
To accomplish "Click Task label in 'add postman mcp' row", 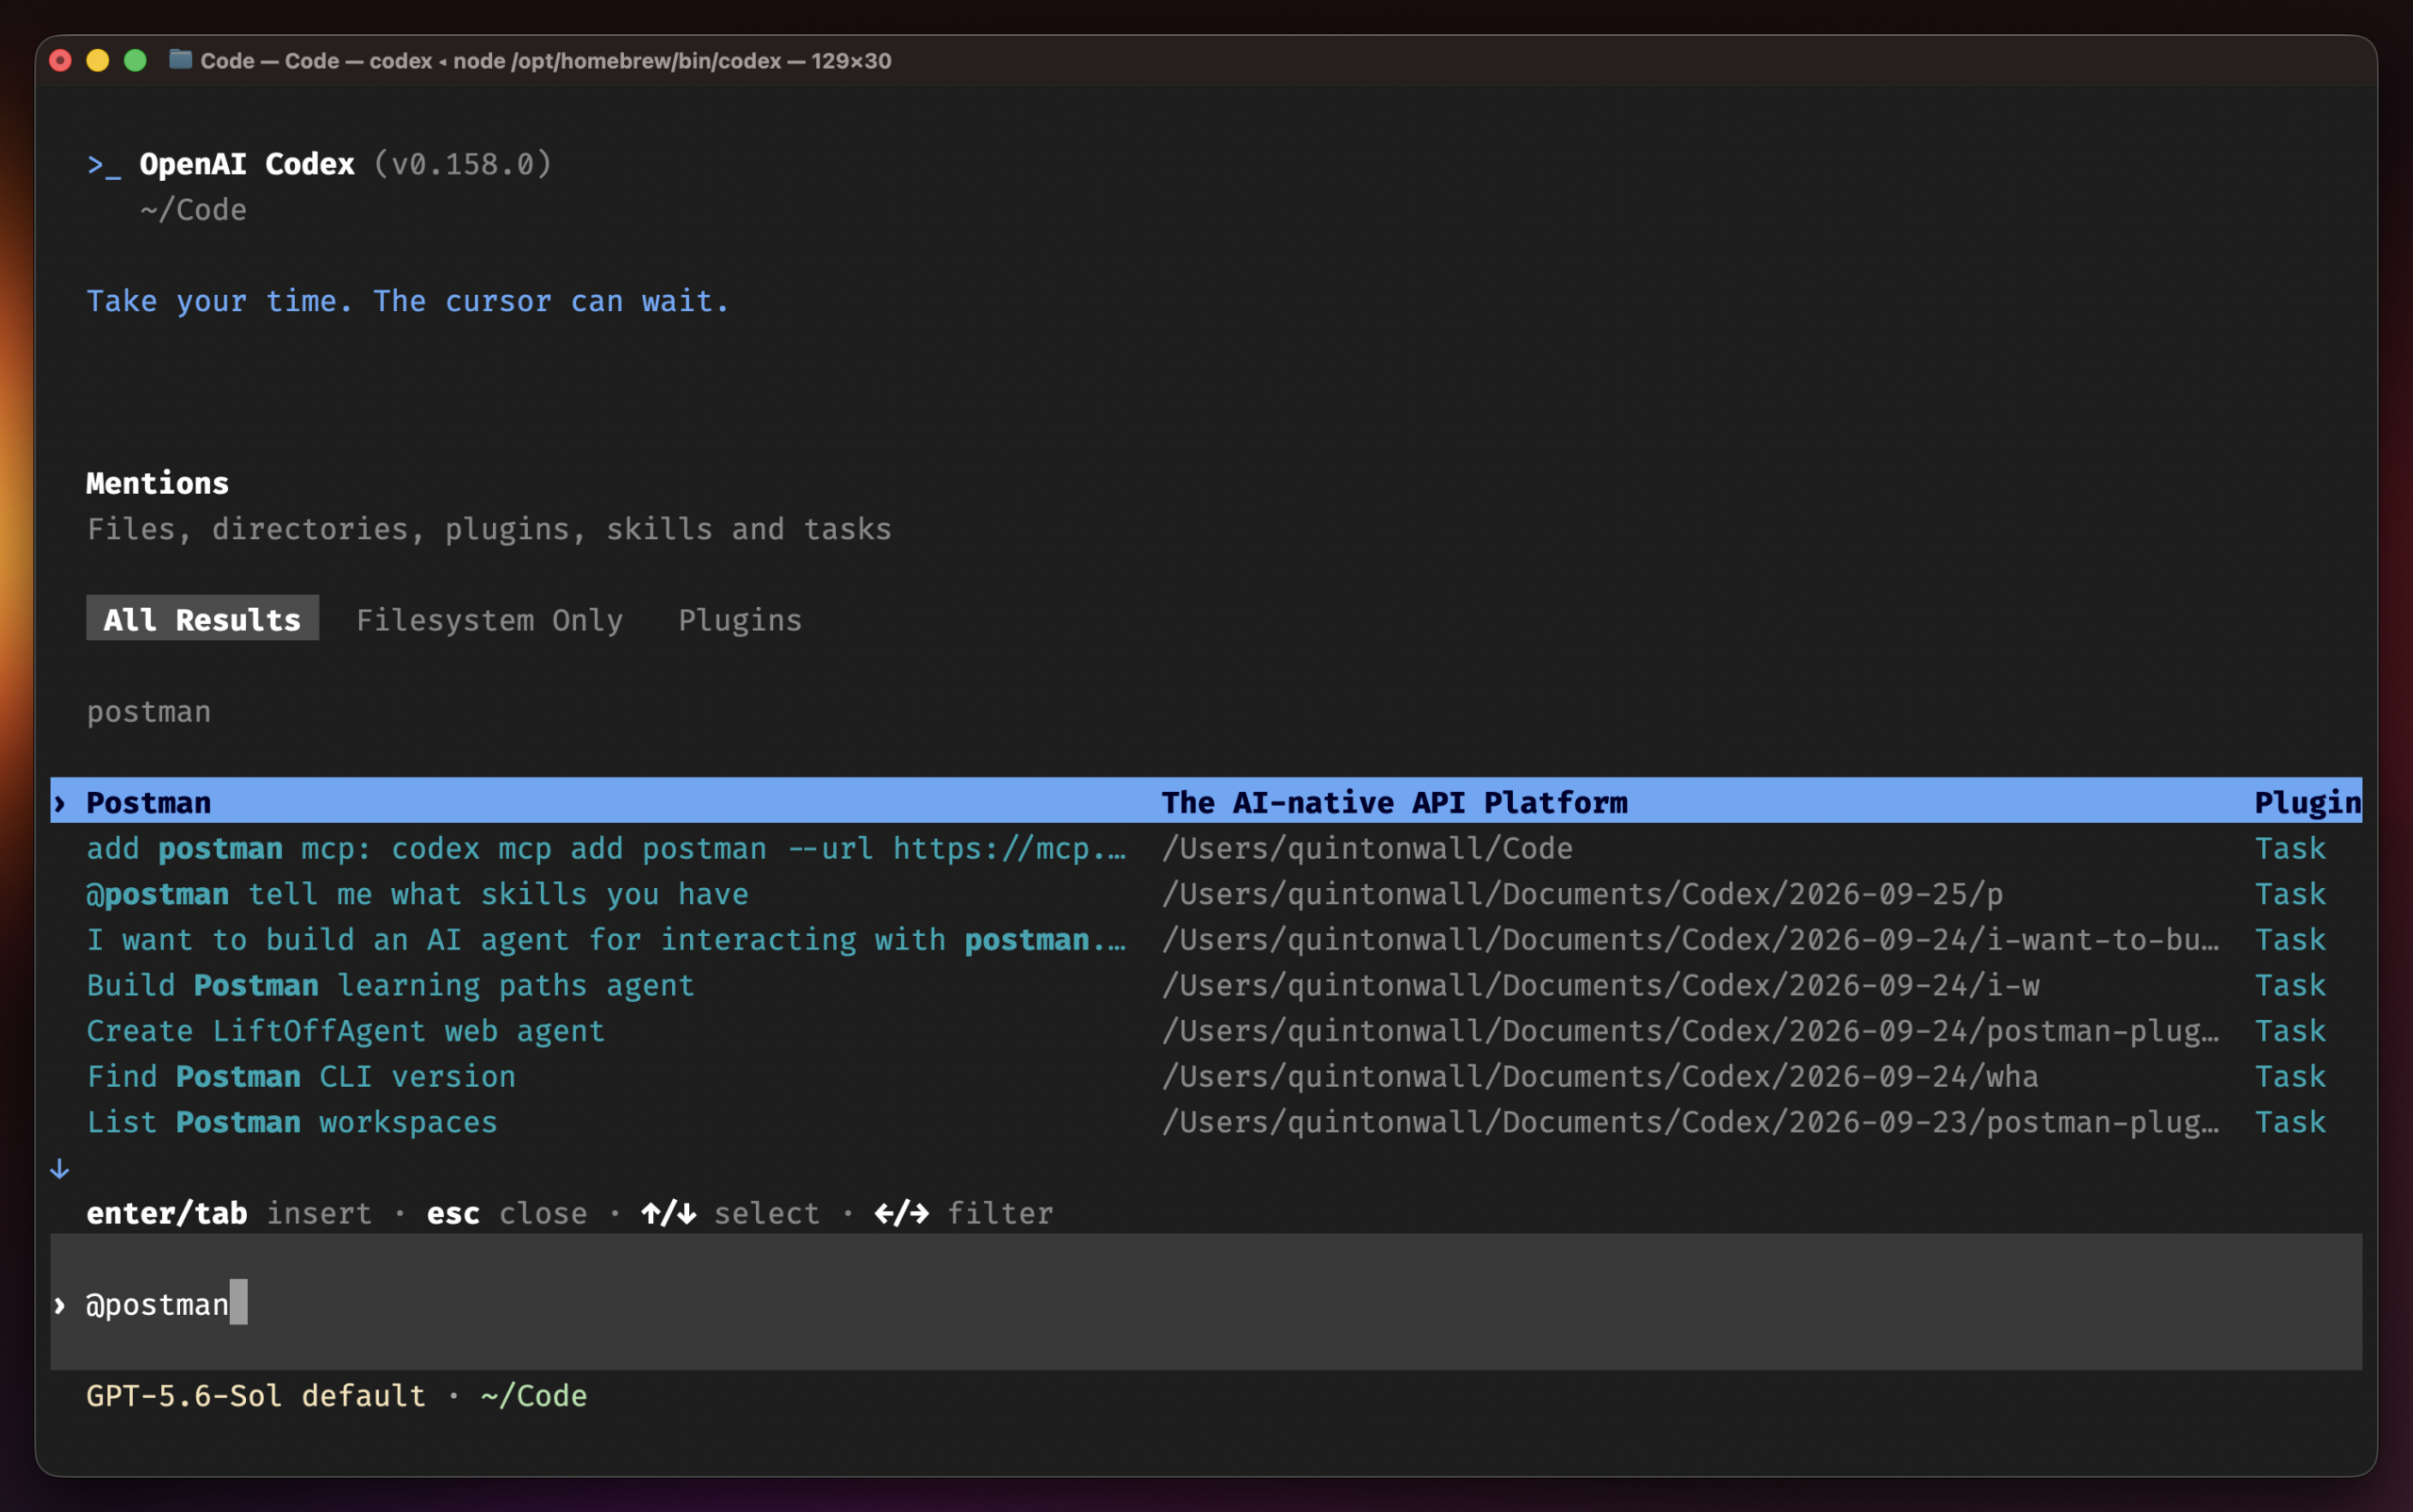I will click(2290, 848).
